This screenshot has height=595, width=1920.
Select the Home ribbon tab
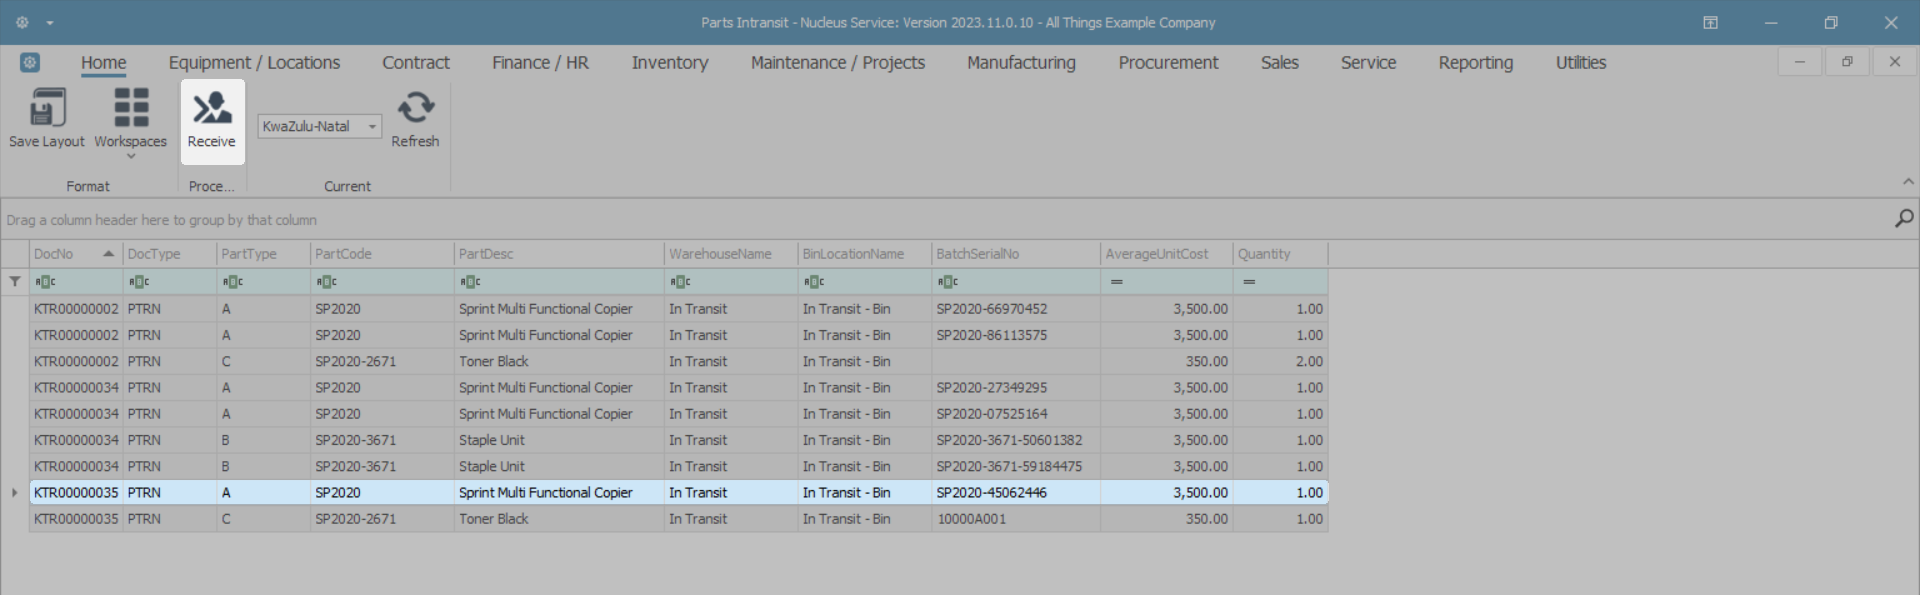104,63
